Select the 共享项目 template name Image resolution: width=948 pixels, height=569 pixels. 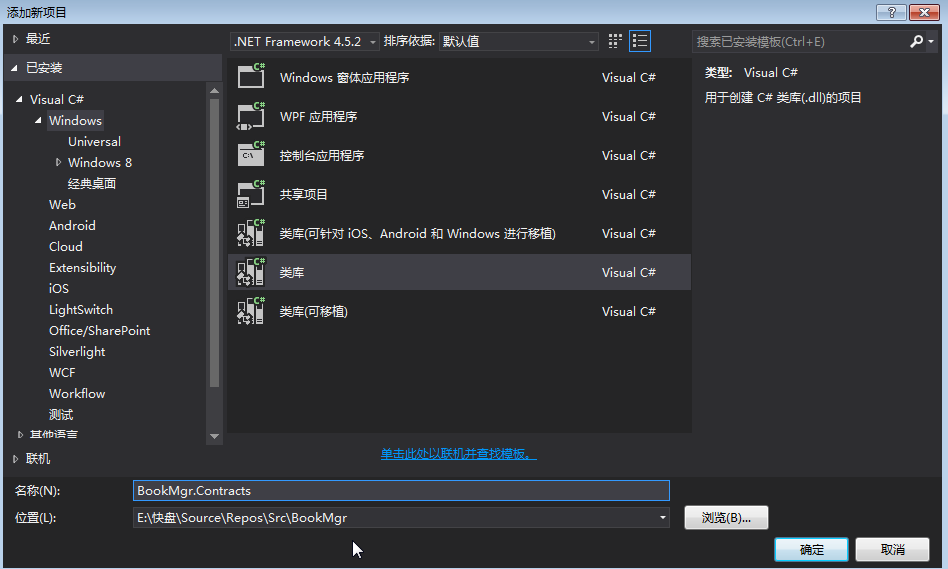304,194
